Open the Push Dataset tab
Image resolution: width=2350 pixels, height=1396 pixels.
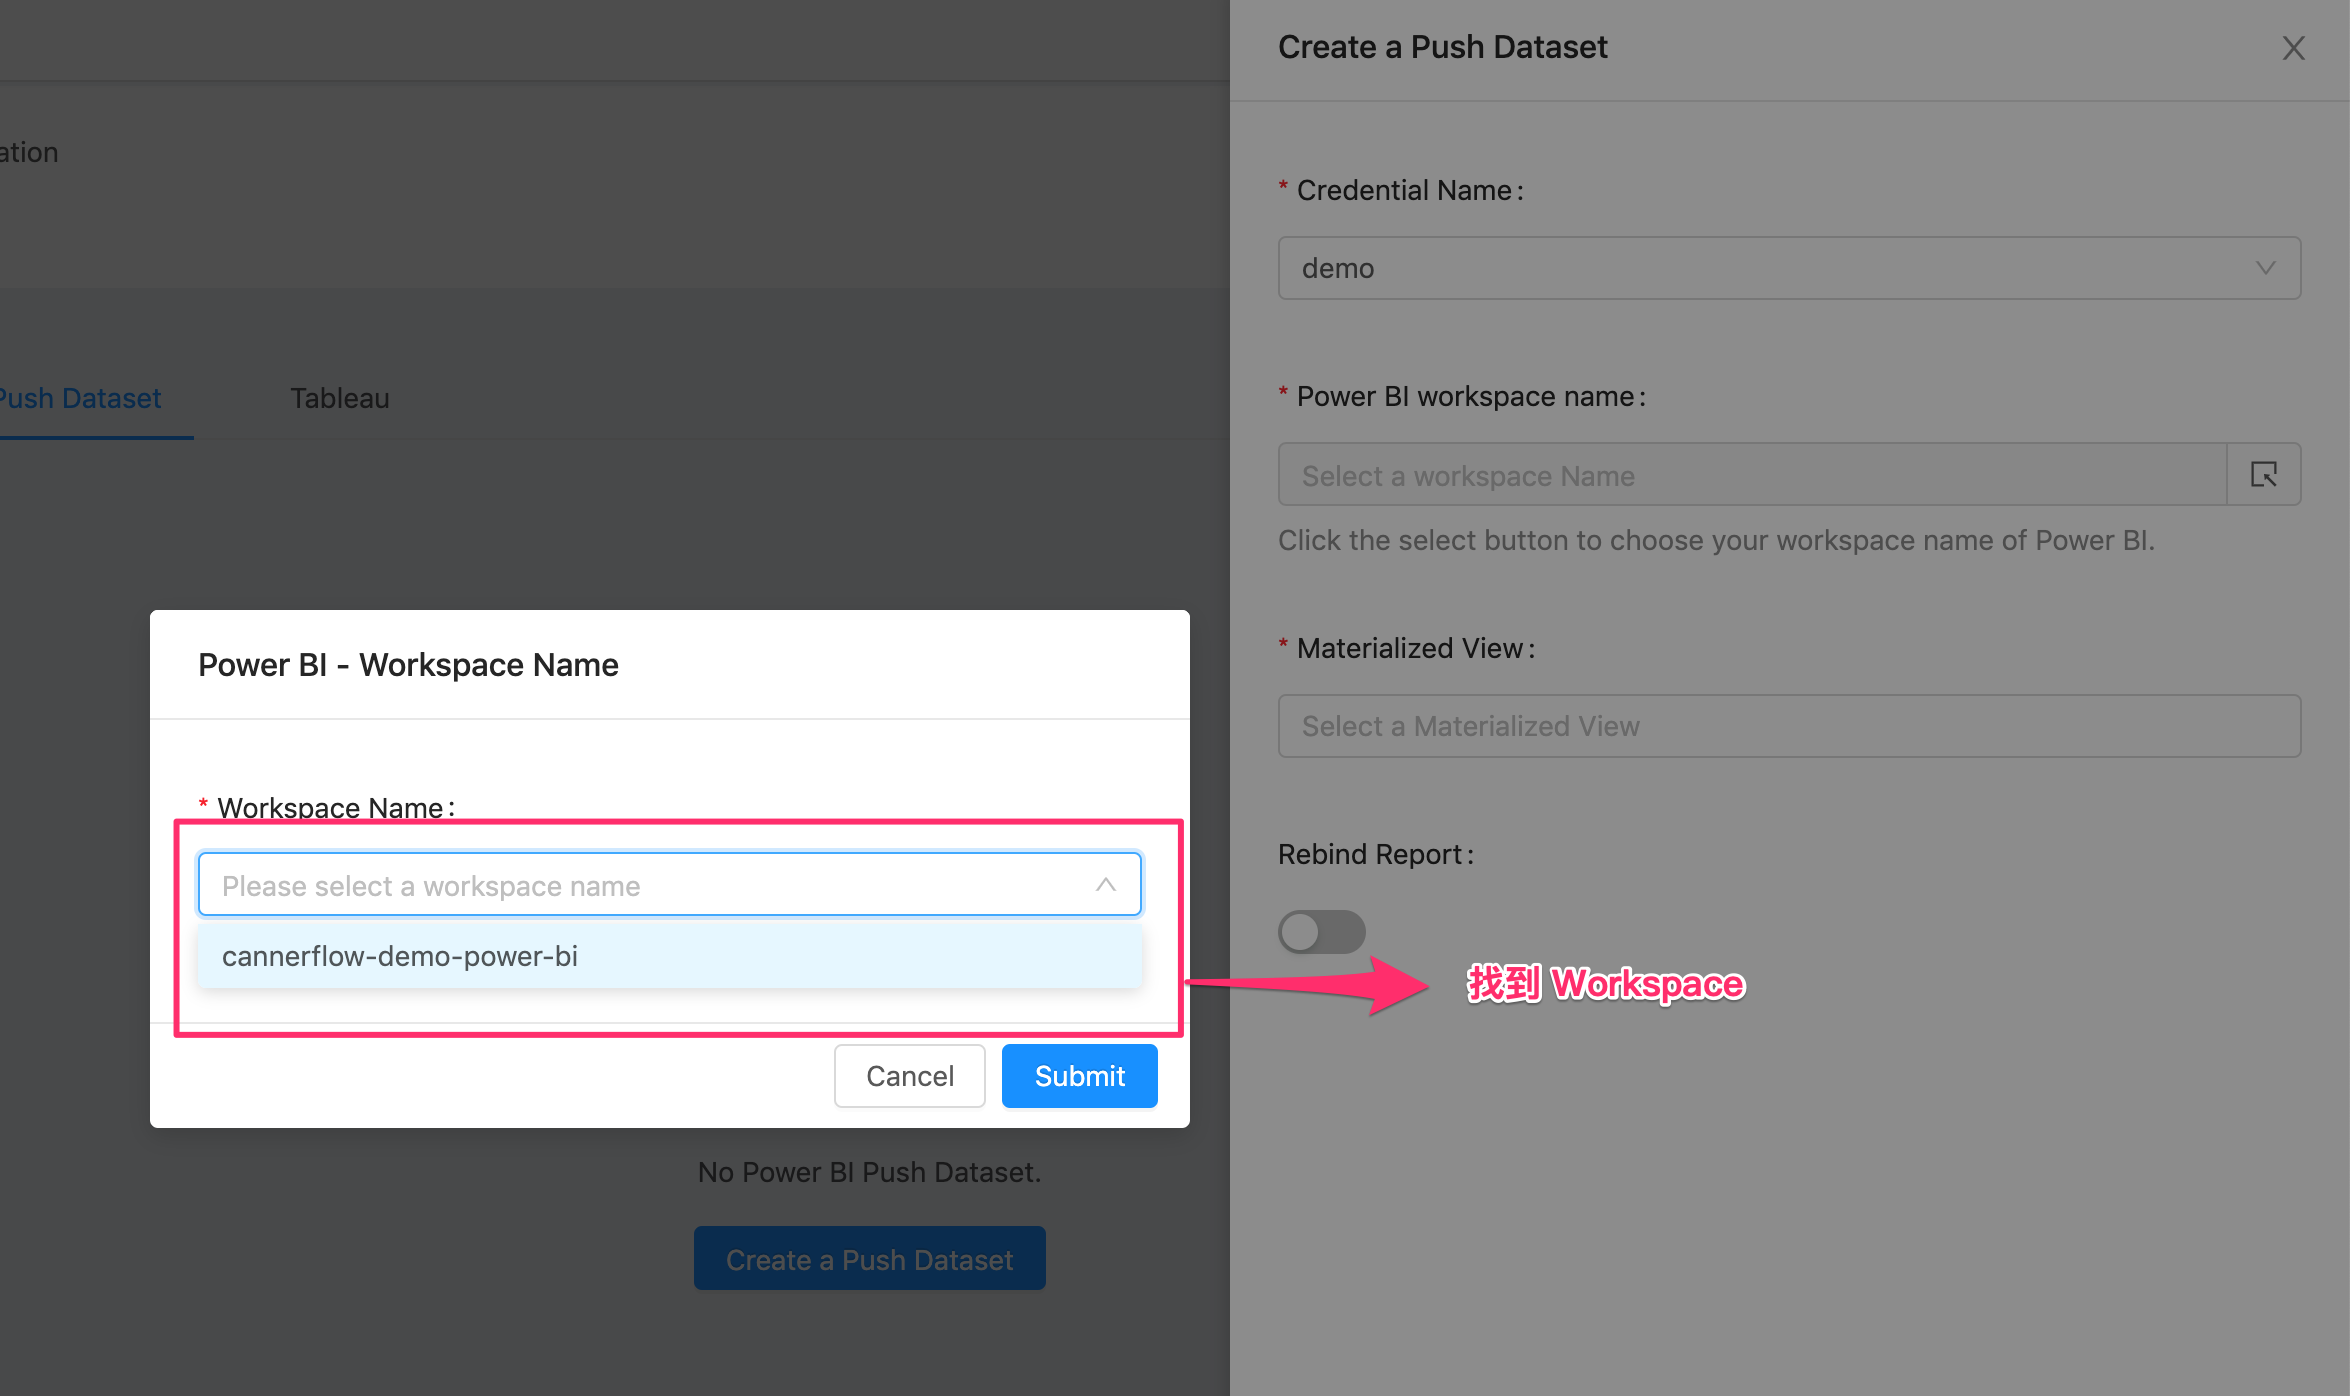pyautogui.click(x=80, y=398)
